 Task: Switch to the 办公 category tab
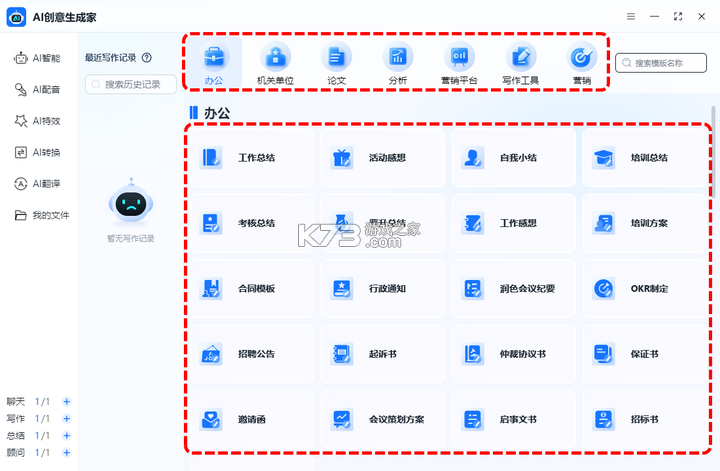pyautogui.click(x=214, y=63)
